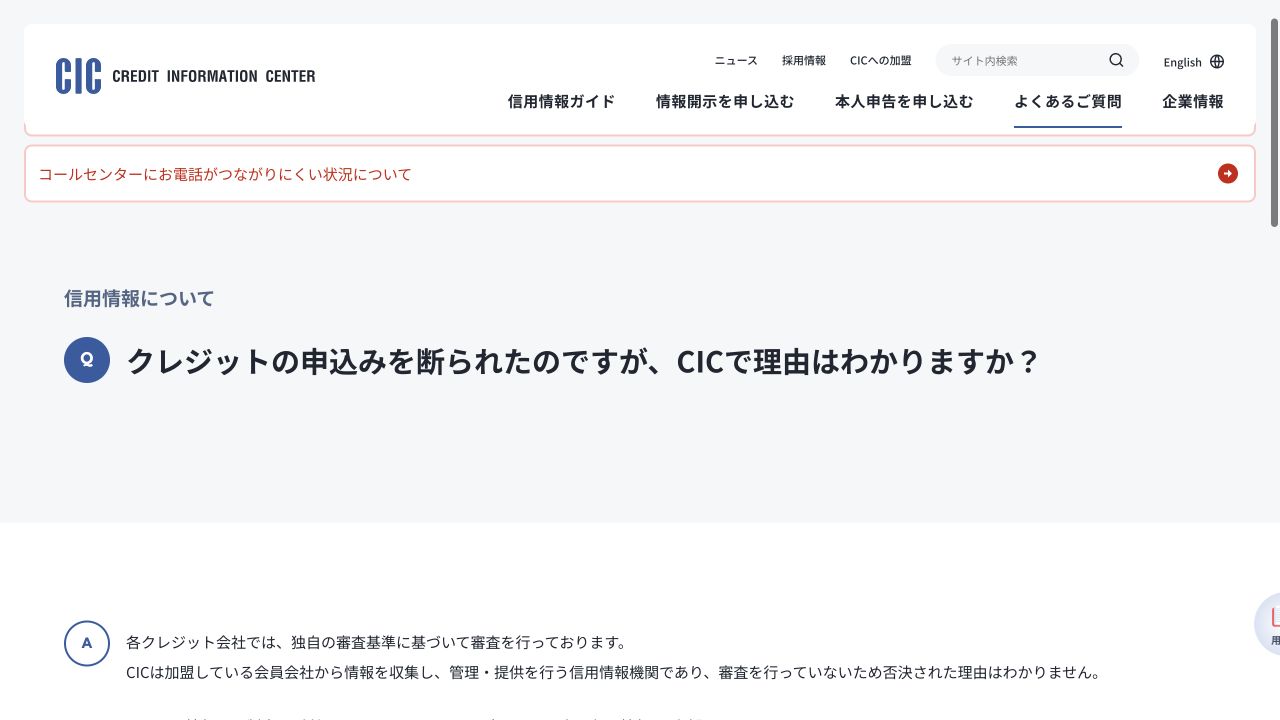This screenshot has width=1280, height=720.
Task: Open the 情報開示を申し込む menu
Action: (x=725, y=101)
